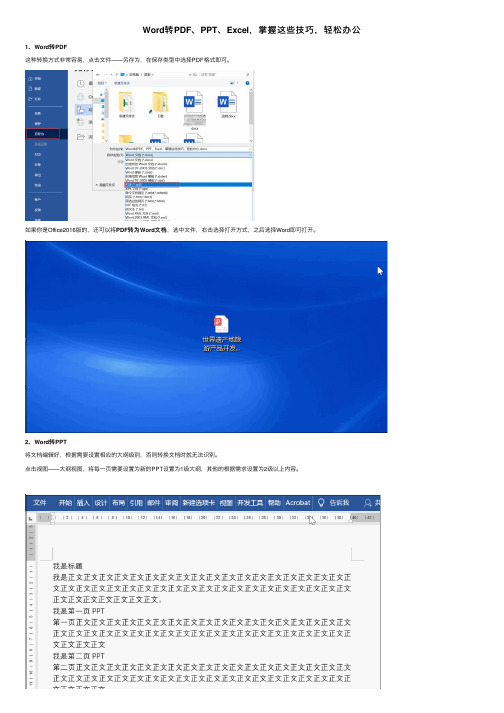Click the tab-stop selector at the ruler corner
This screenshot has height=713, width=504.
pyautogui.click(x=30, y=518)
